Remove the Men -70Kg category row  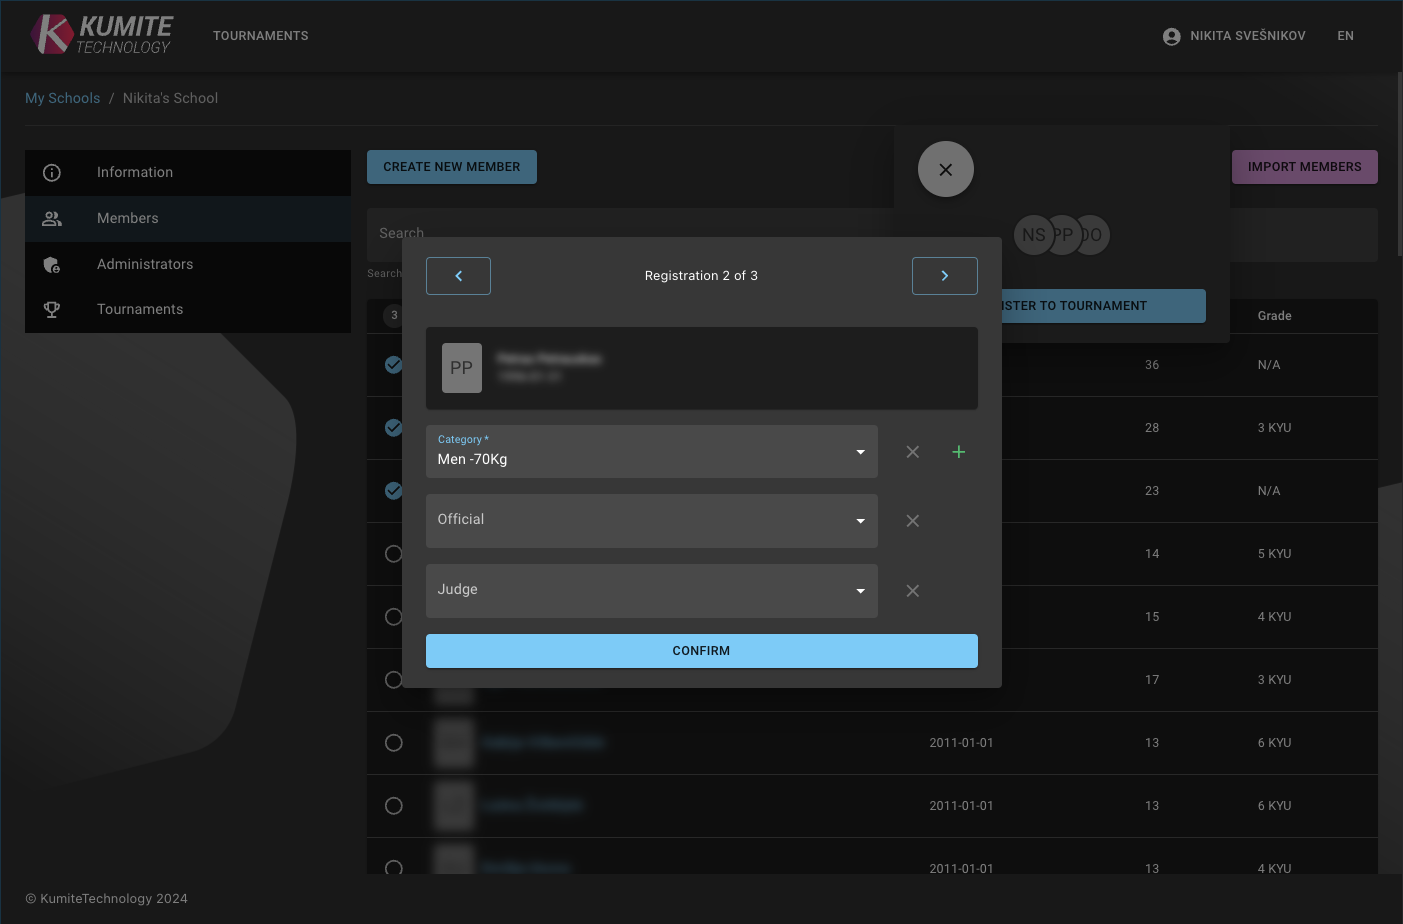point(912,452)
